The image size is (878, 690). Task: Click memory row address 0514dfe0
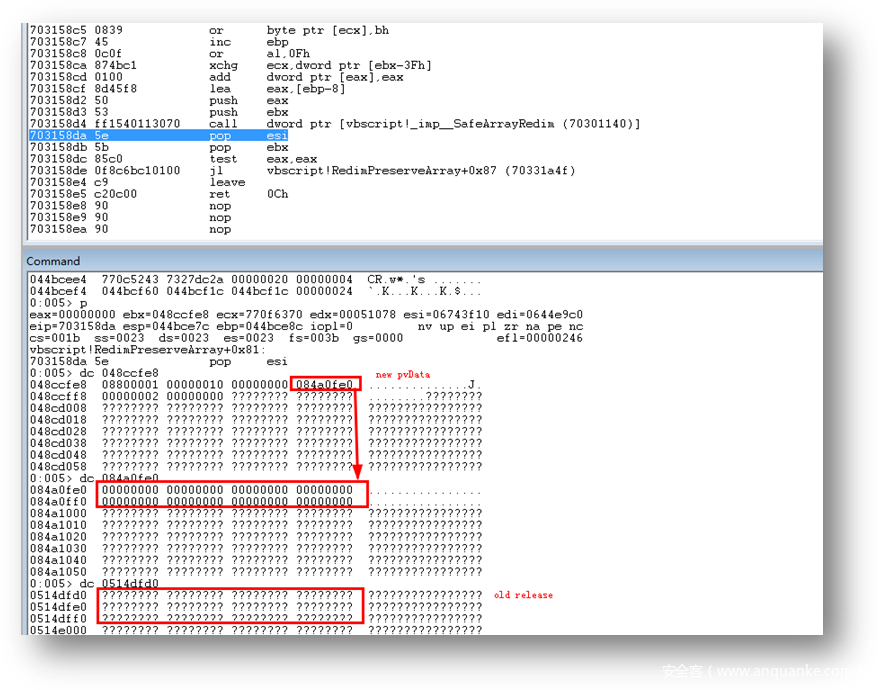(58, 607)
